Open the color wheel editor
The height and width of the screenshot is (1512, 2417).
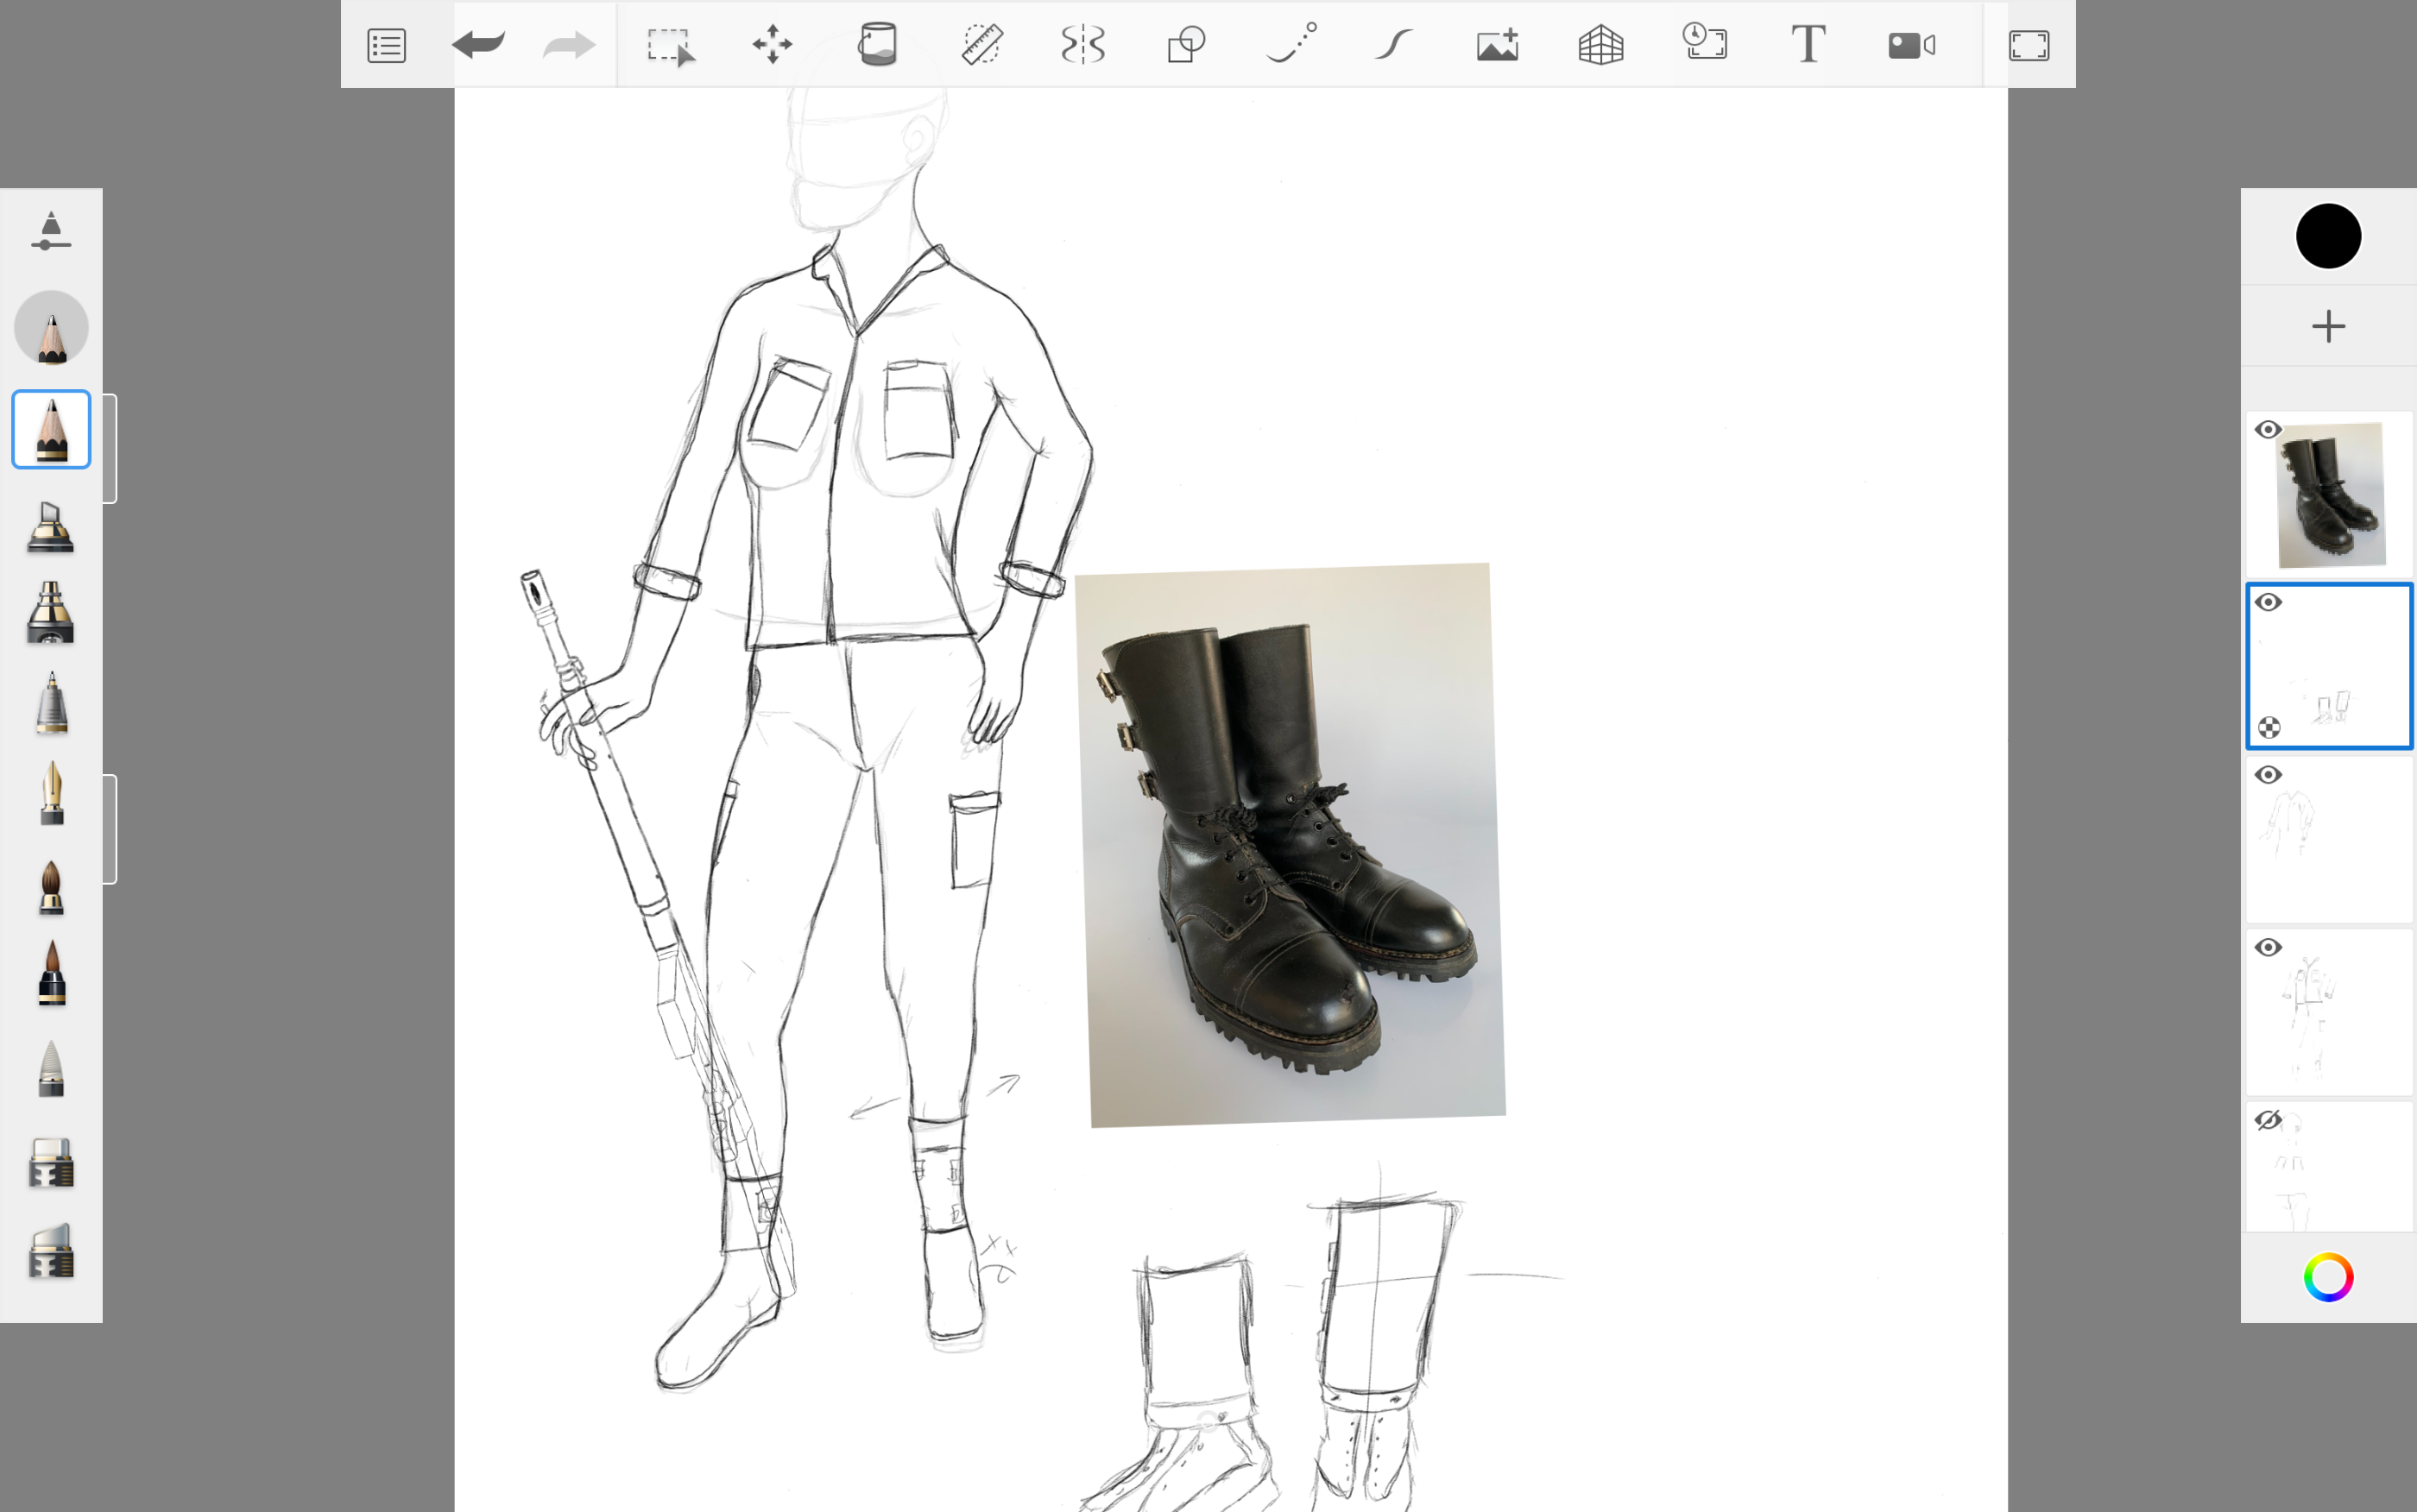[2328, 1277]
